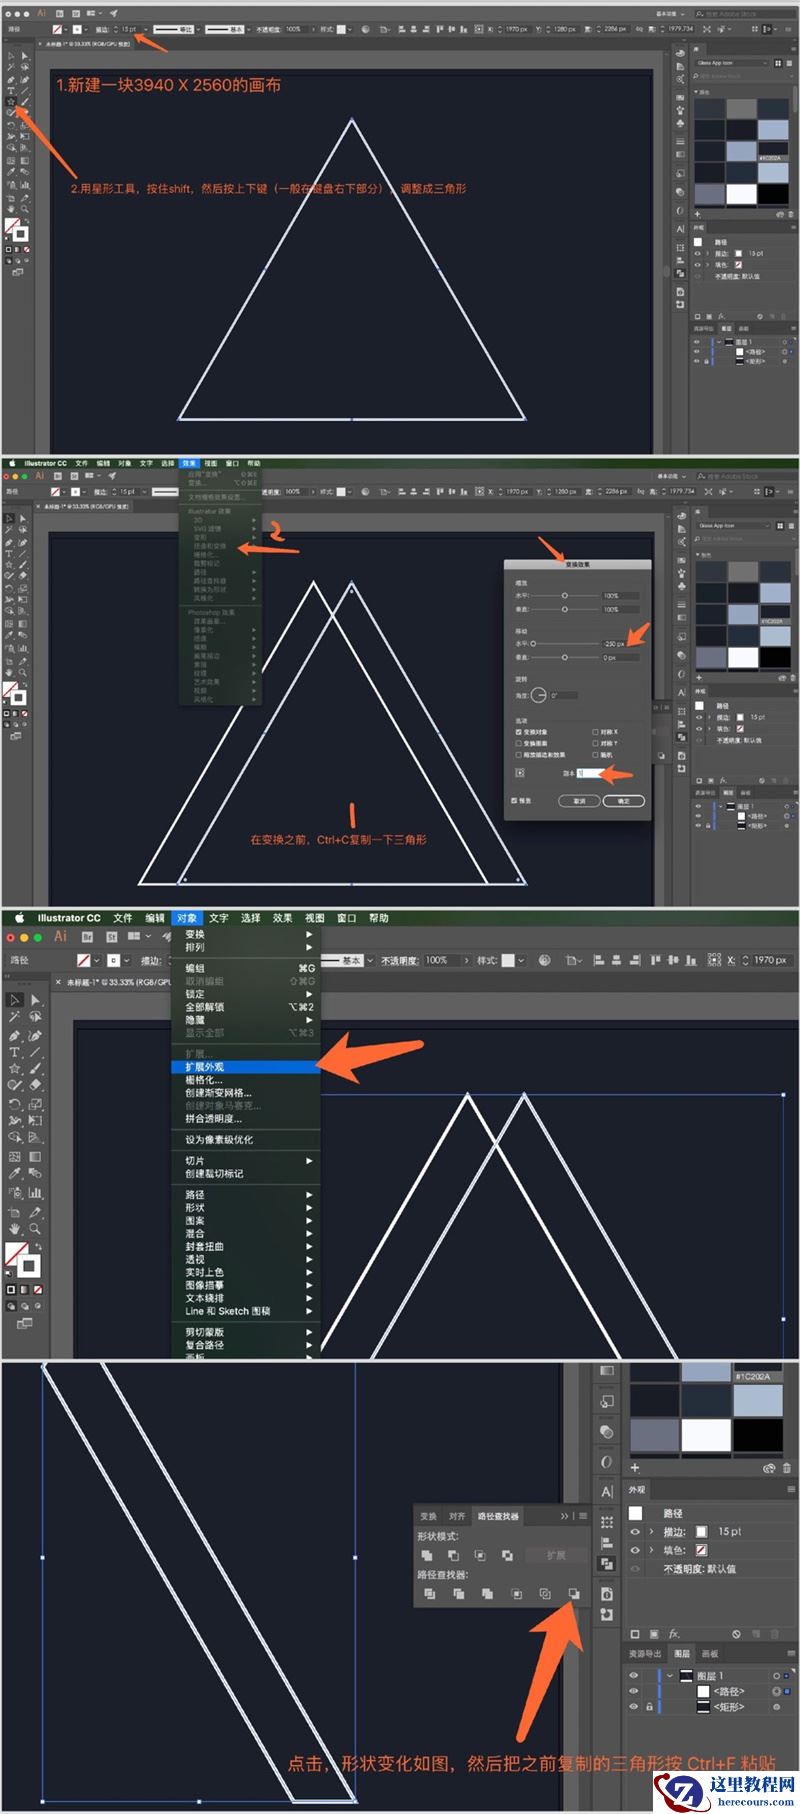Toggle the 变换对象 checkbox in Transform Effect dialog
Viewport: 800px width, 1814px height.
518,732
